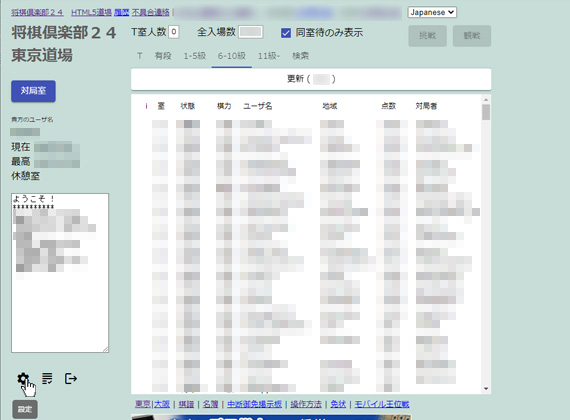Open the 操作方法 link
The width and height of the screenshot is (570, 420).
pyautogui.click(x=306, y=404)
